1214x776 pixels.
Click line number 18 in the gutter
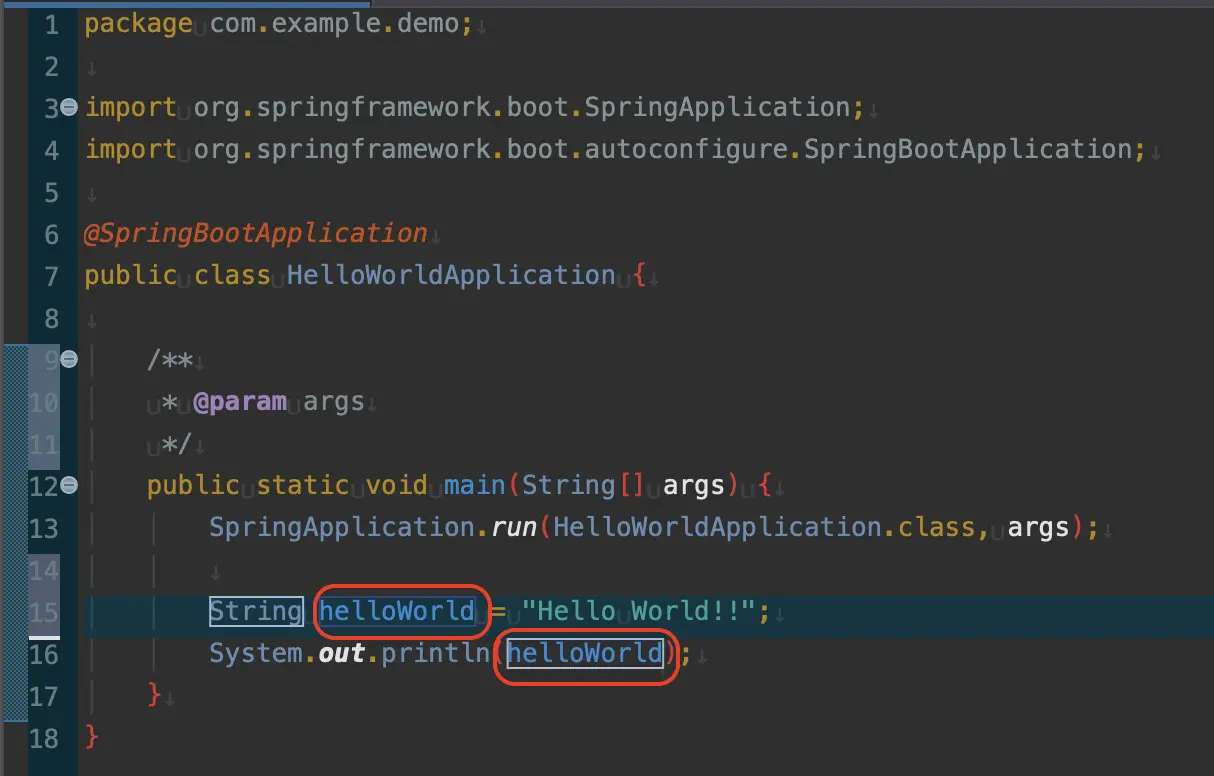point(45,737)
